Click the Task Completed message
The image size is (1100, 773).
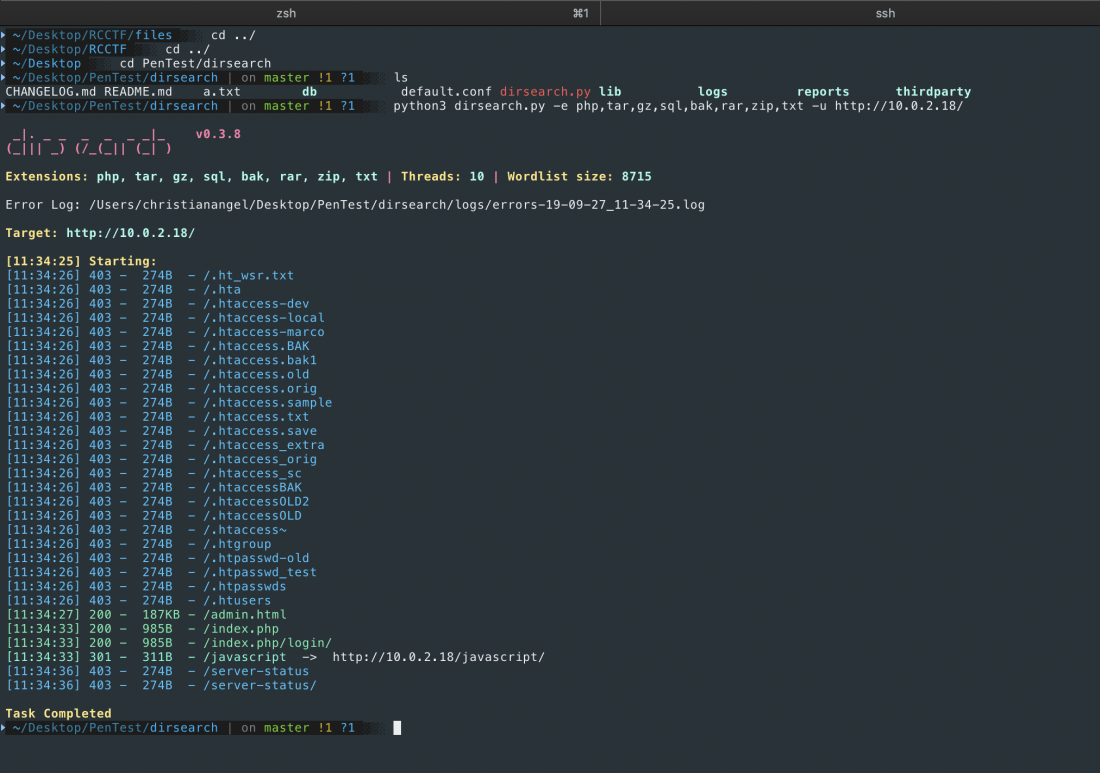click(58, 714)
